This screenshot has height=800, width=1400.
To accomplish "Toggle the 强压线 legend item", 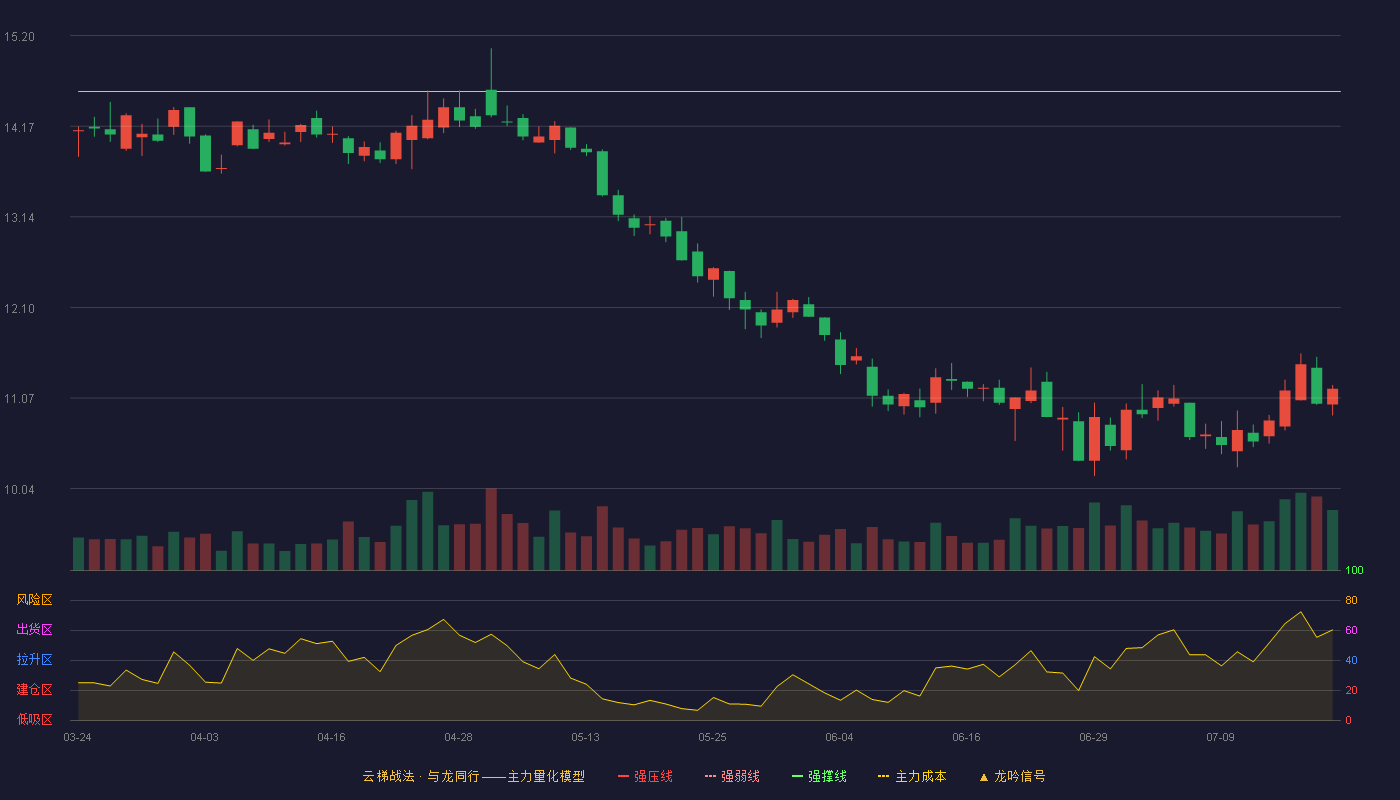I will click(645, 776).
